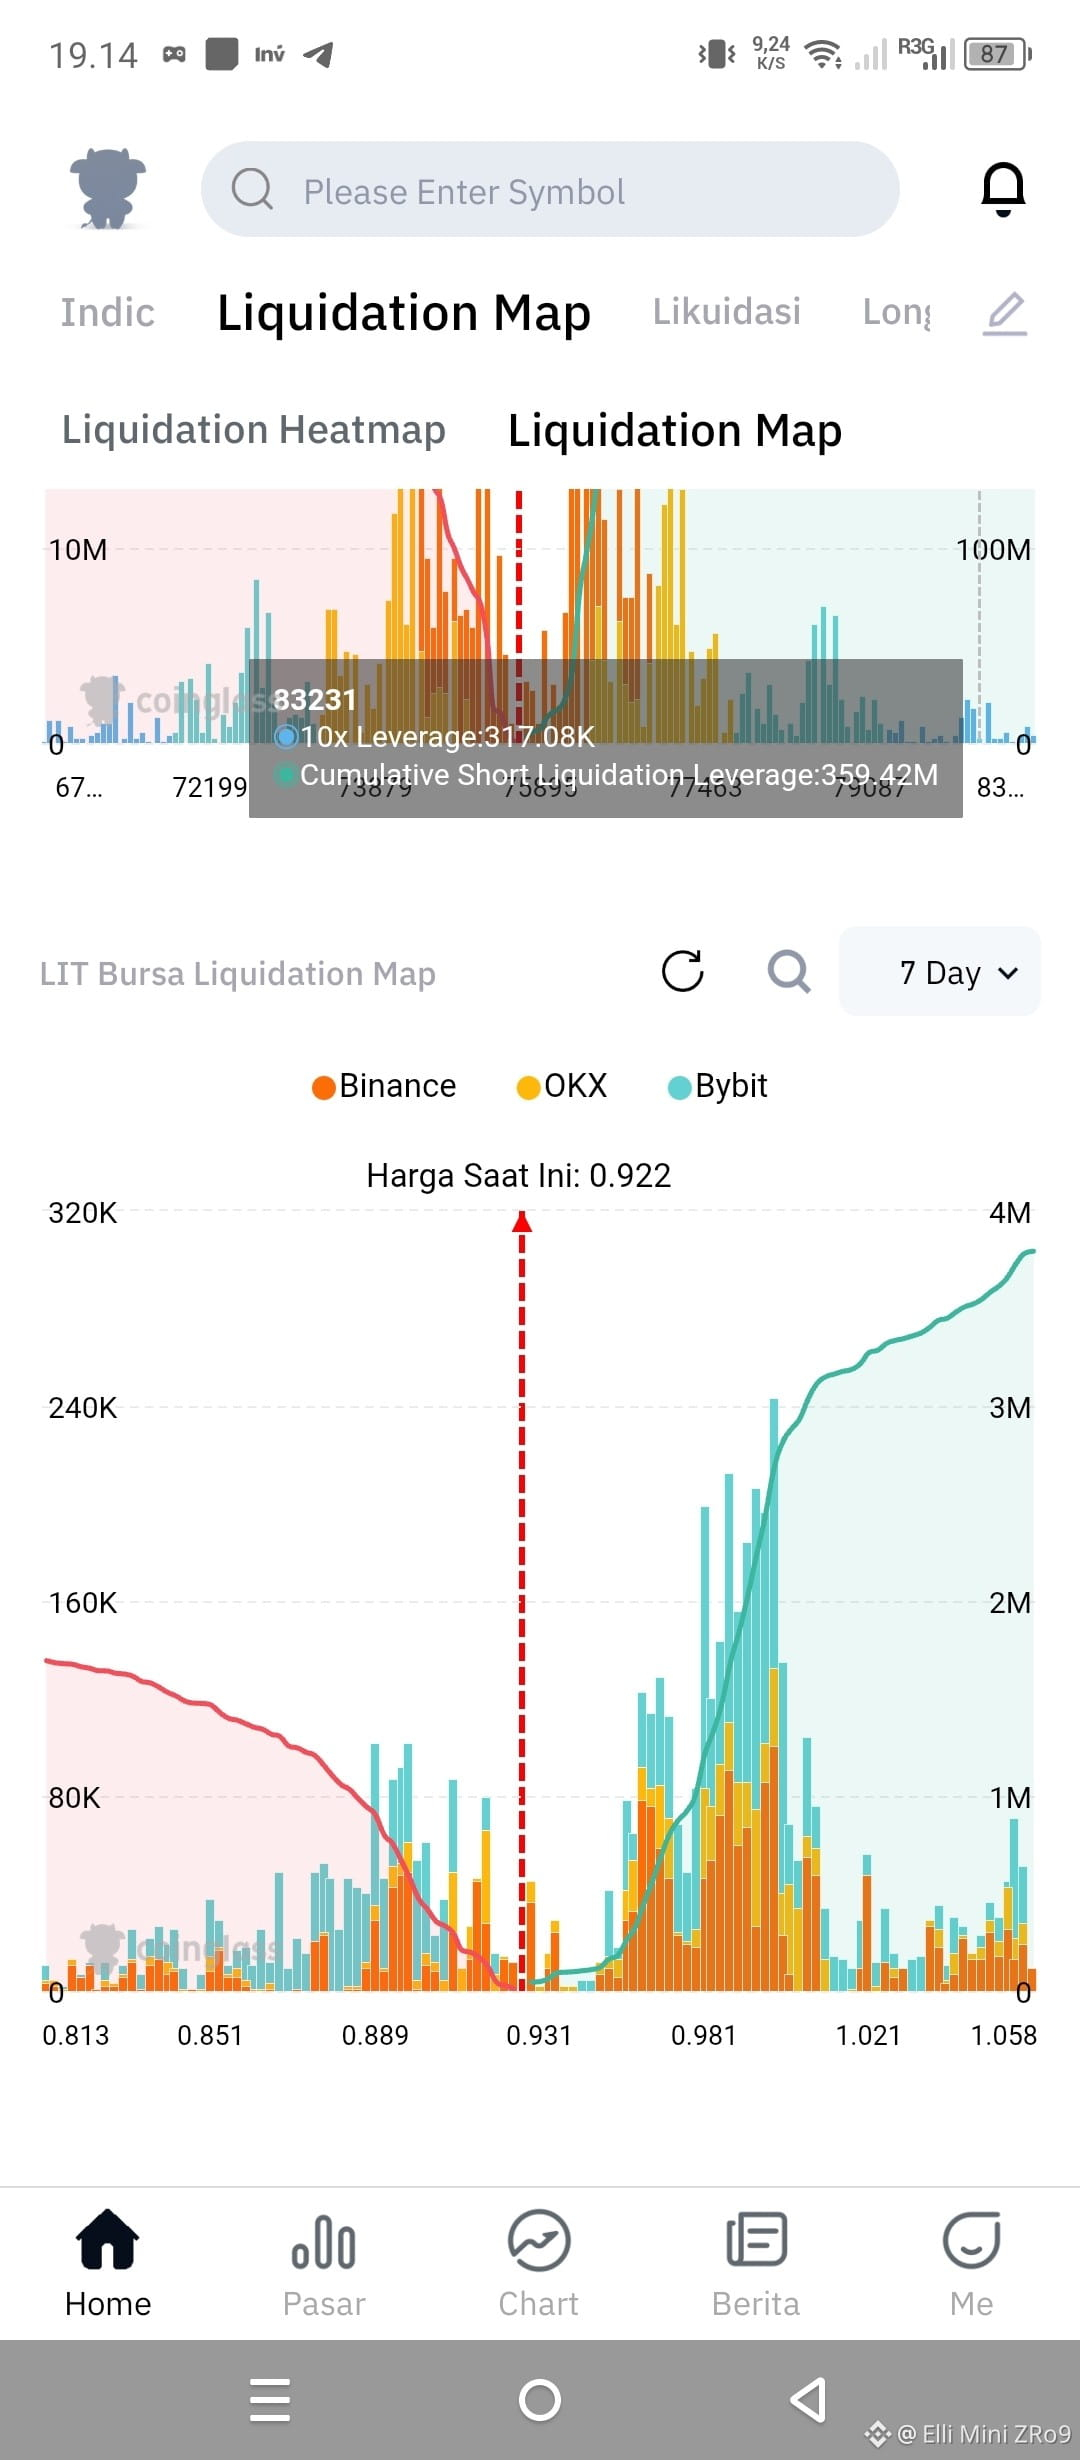Switch to the Long tab
This screenshot has height=2460, width=1080.
[897, 312]
